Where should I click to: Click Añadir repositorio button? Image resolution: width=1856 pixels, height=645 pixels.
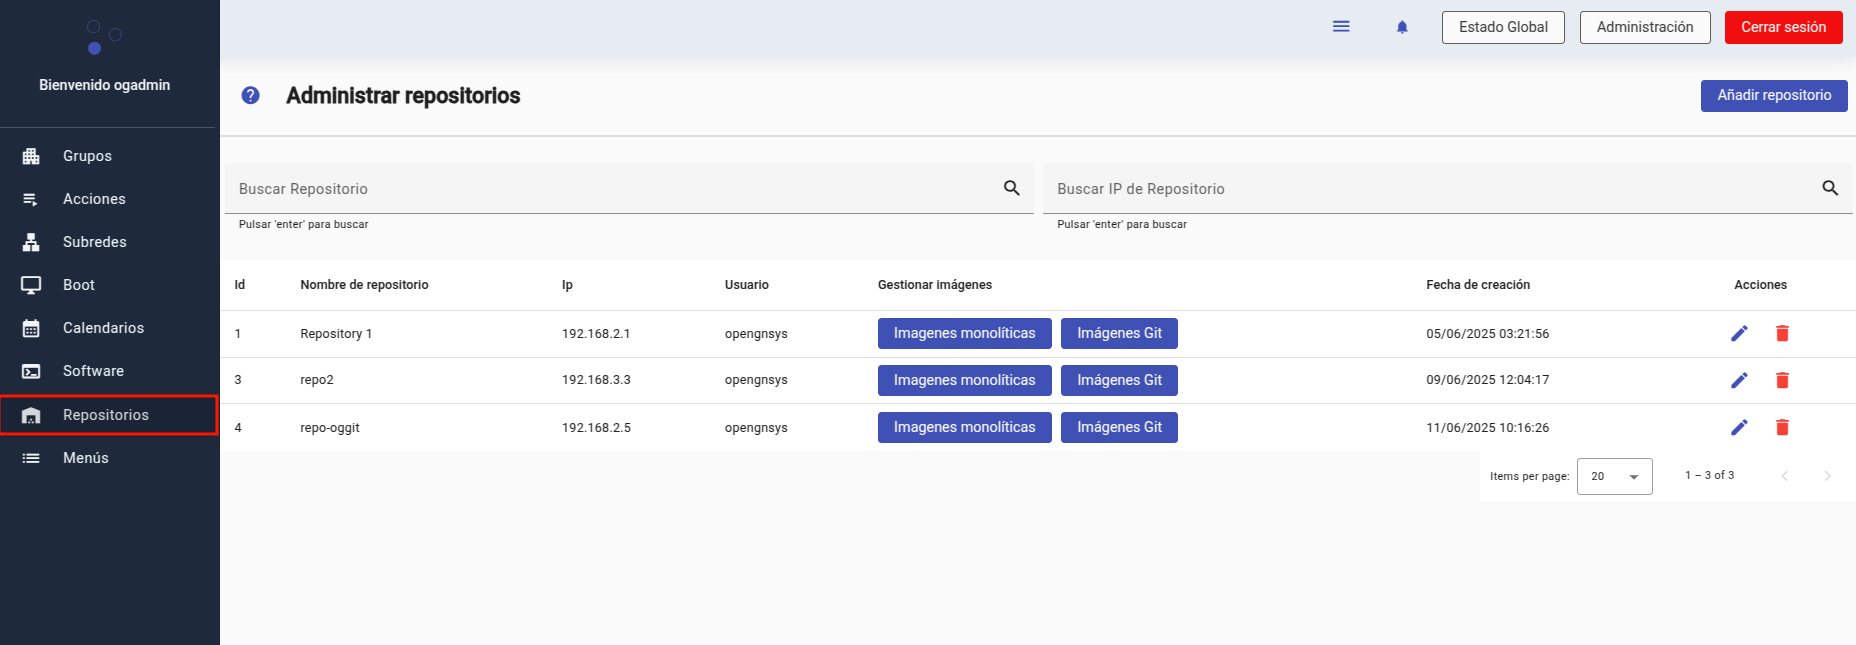1773,95
